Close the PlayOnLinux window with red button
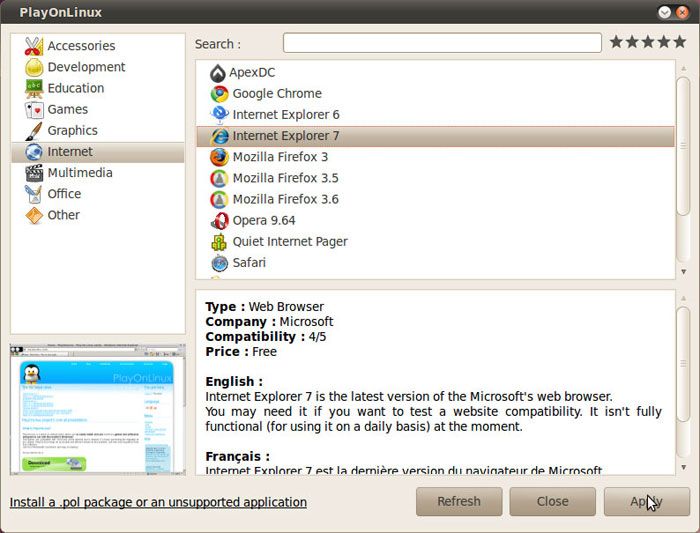 pyautogui.click(x=682, y=12)
